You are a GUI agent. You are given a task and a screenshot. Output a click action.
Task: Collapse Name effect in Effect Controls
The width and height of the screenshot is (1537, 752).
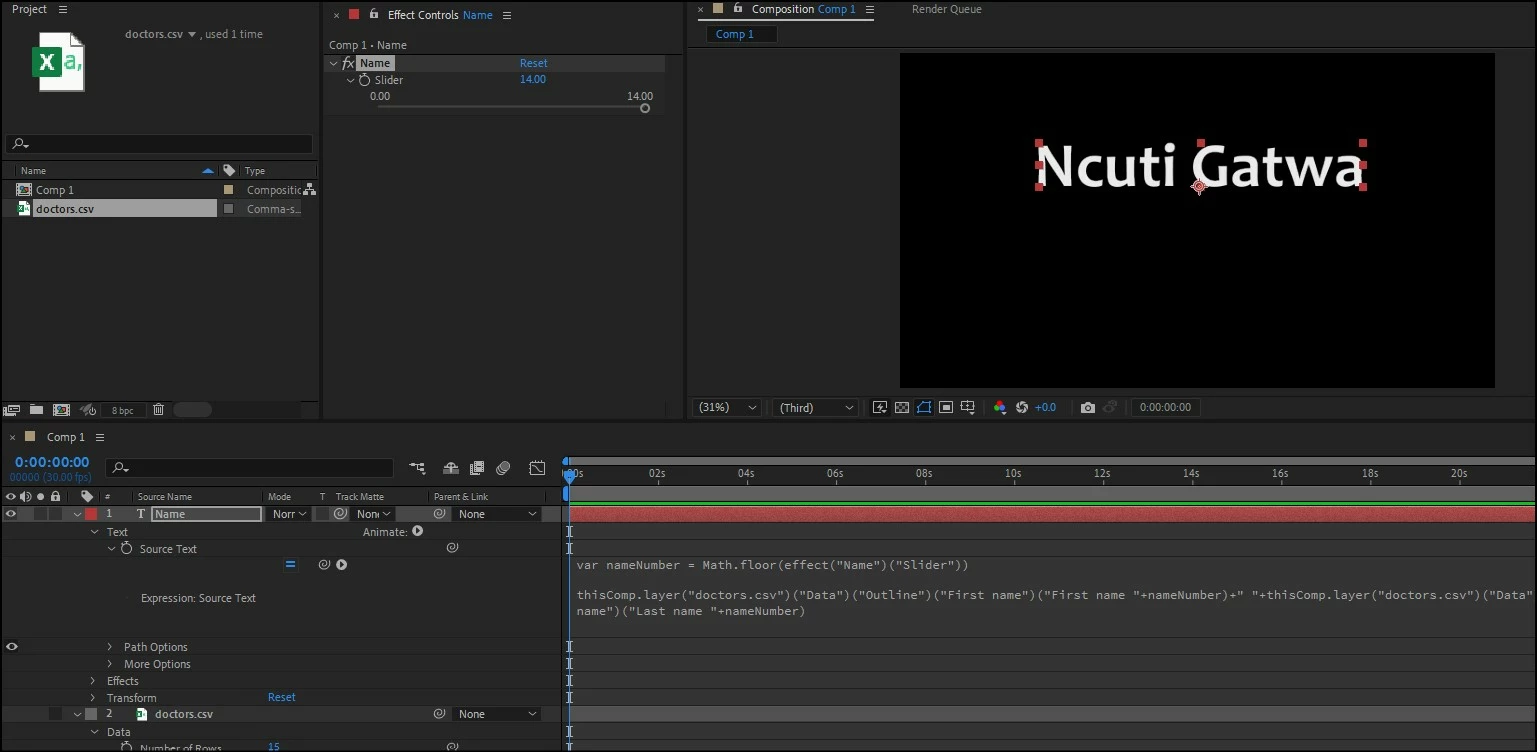[x=334, y=63]
